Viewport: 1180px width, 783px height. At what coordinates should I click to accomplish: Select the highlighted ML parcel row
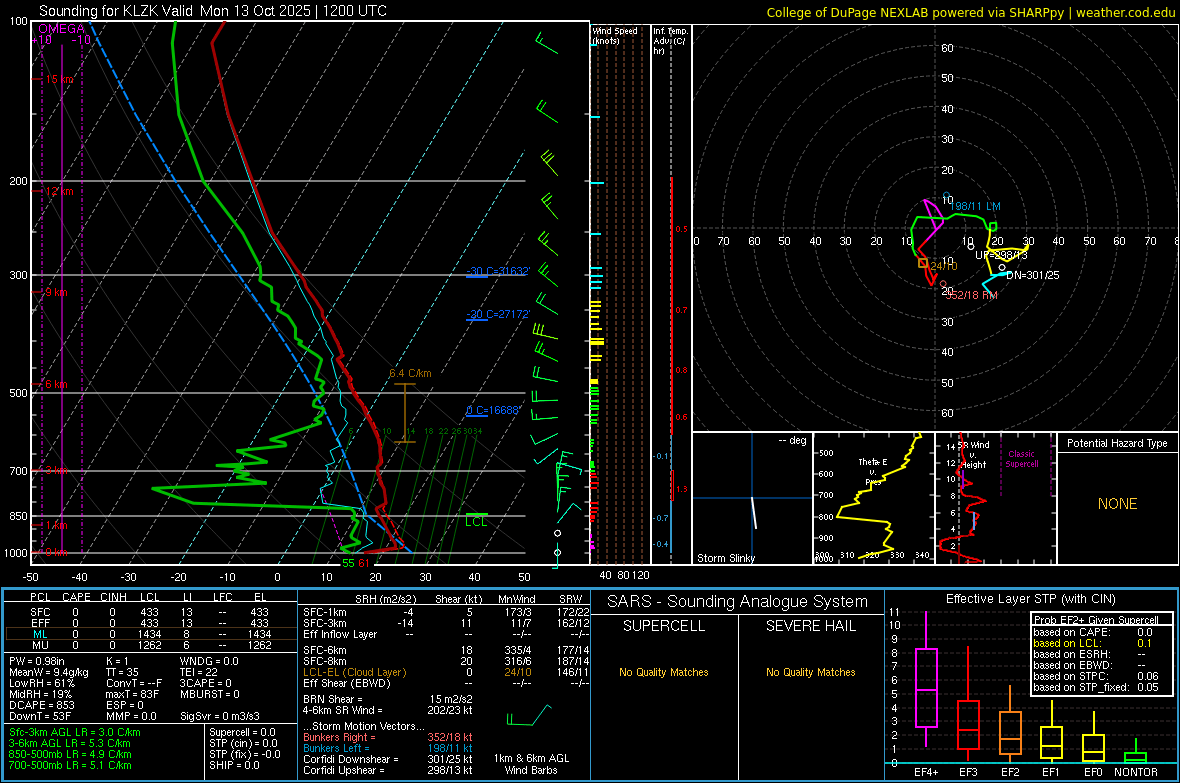[151, 634]
